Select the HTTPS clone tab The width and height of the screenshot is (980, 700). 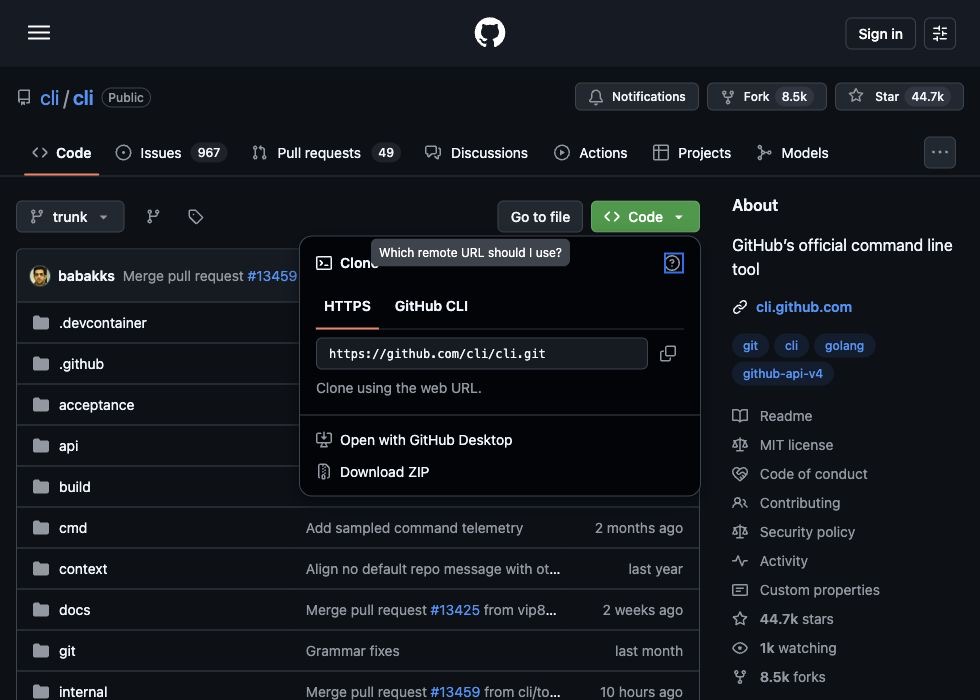click(347, 306)
